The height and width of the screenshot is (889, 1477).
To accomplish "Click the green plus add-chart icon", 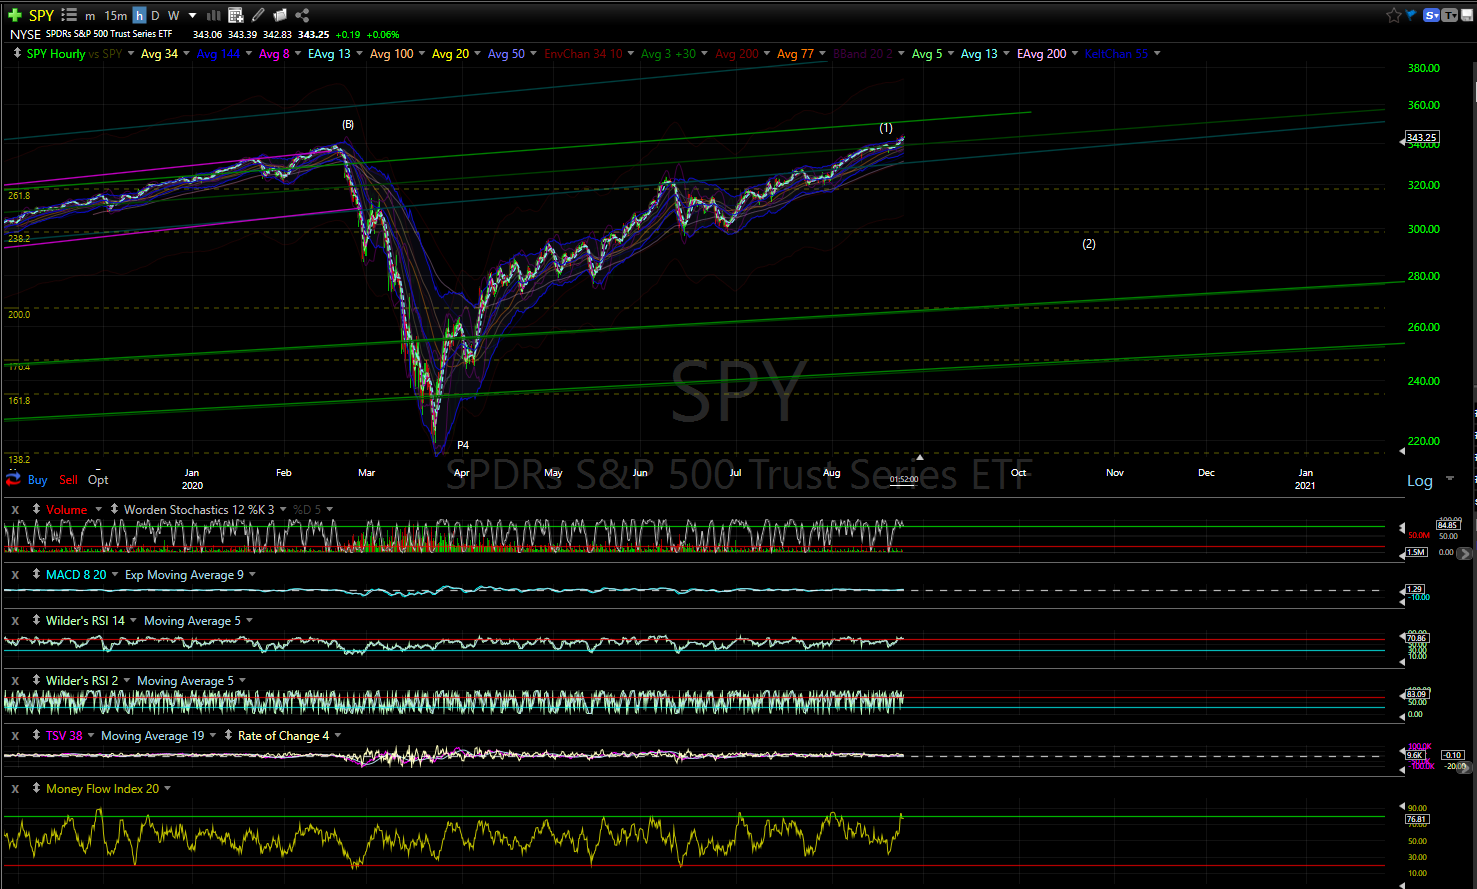I will coord(14,15).
